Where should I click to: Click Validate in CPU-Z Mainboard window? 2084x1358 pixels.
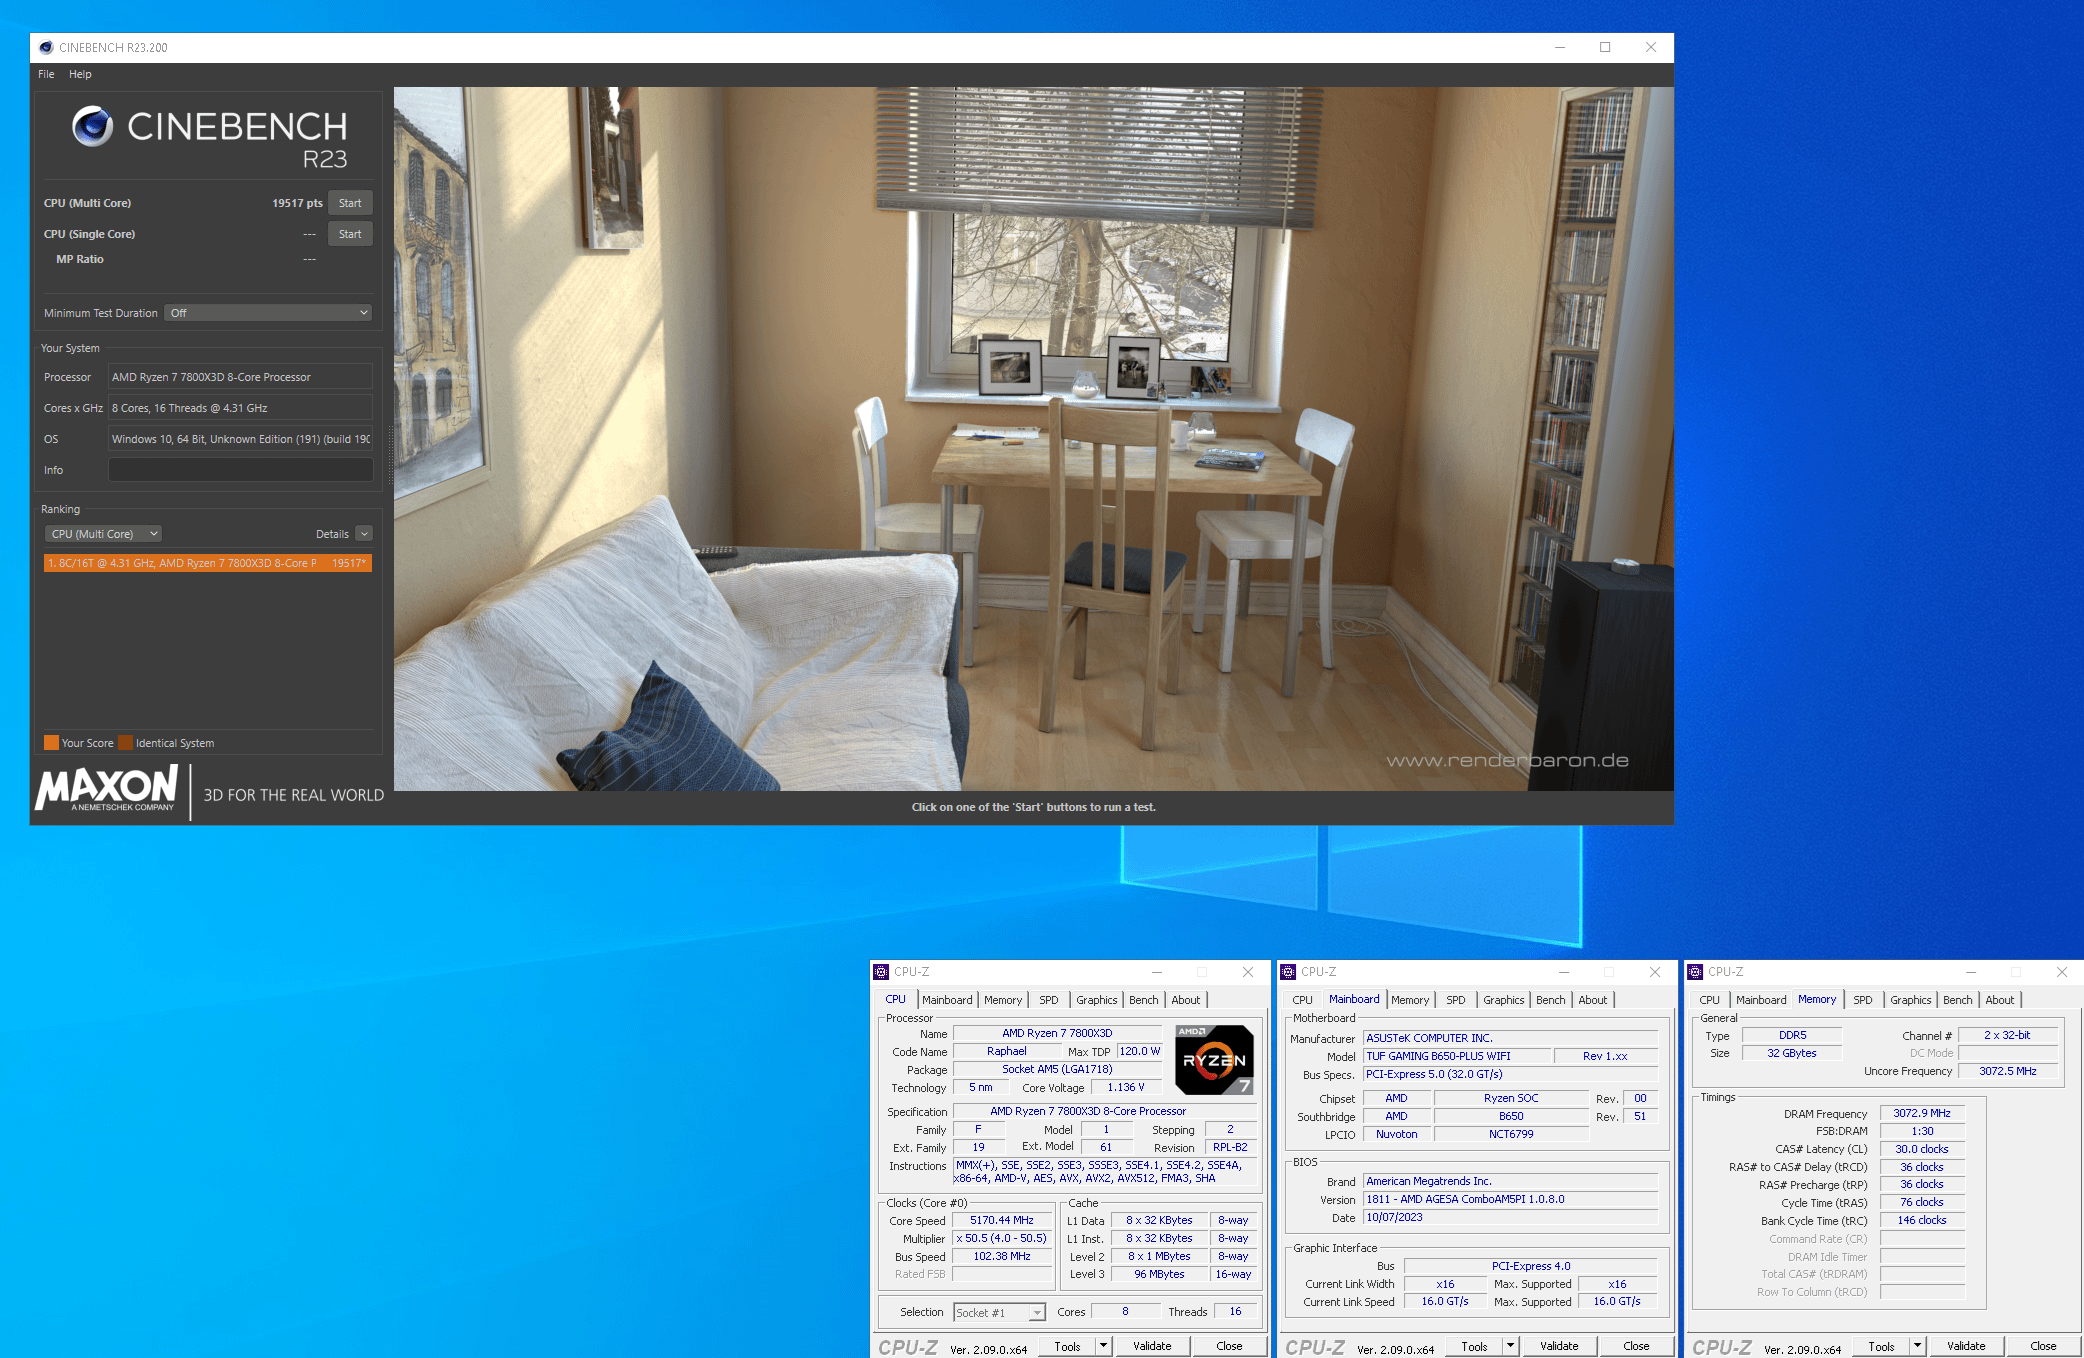point(1559,1346)
